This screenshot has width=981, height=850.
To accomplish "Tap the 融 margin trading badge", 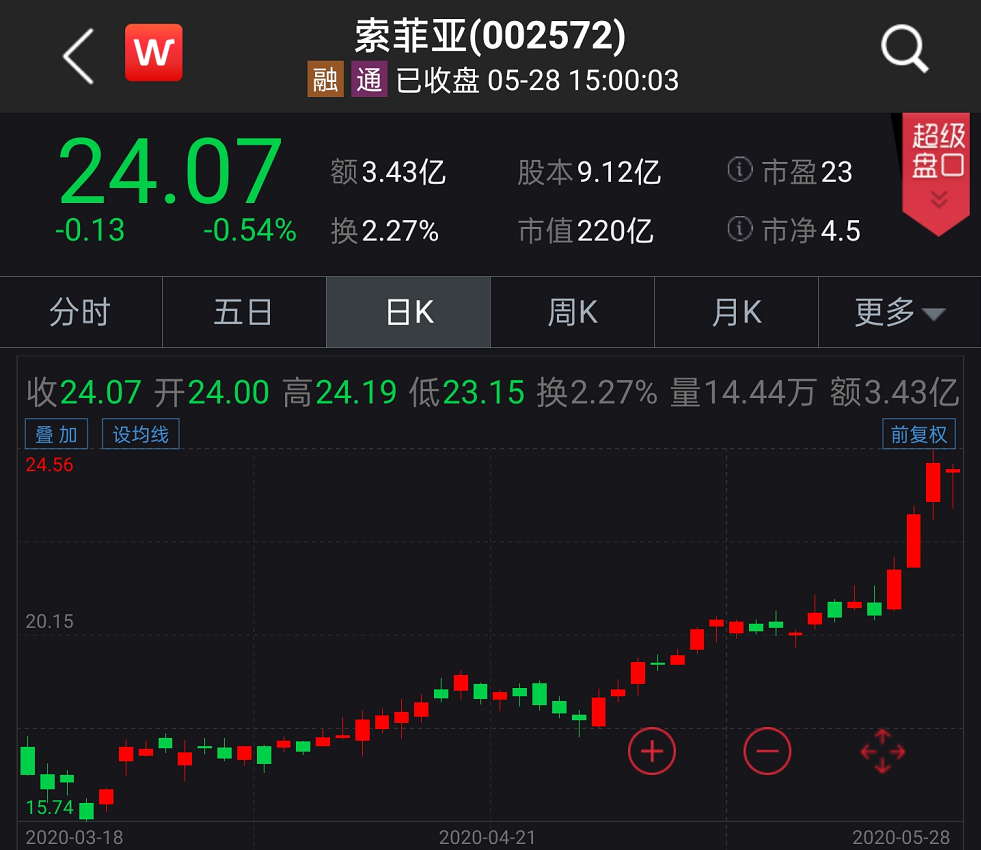I will coord(325,79).
